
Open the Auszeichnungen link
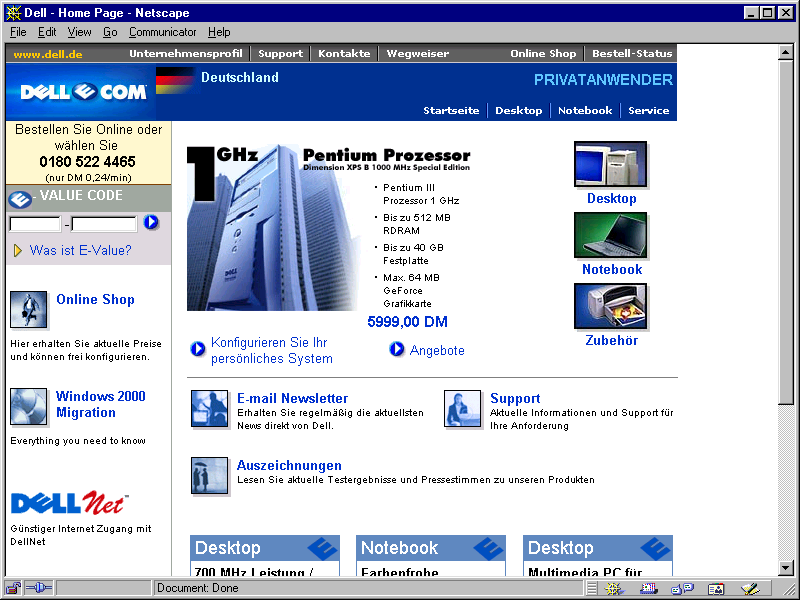pos(289,465)
